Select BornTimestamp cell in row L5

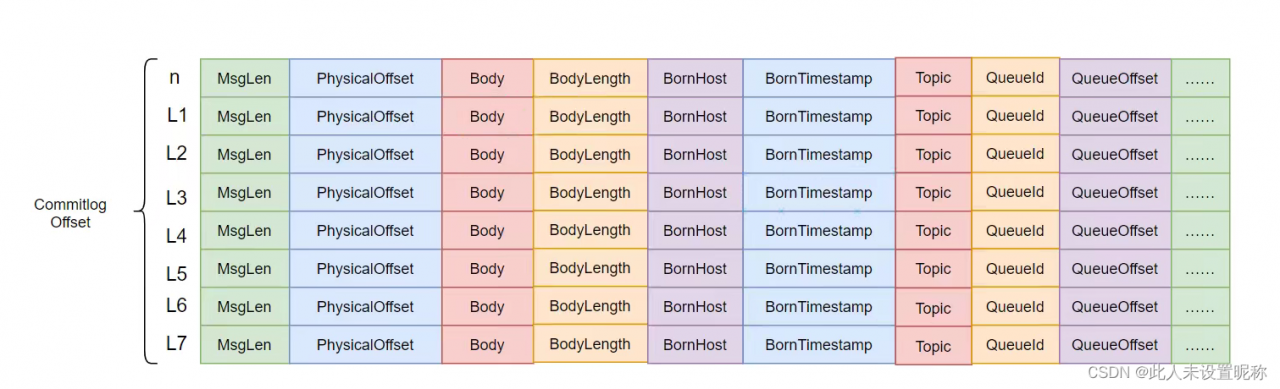coord(819,268)
